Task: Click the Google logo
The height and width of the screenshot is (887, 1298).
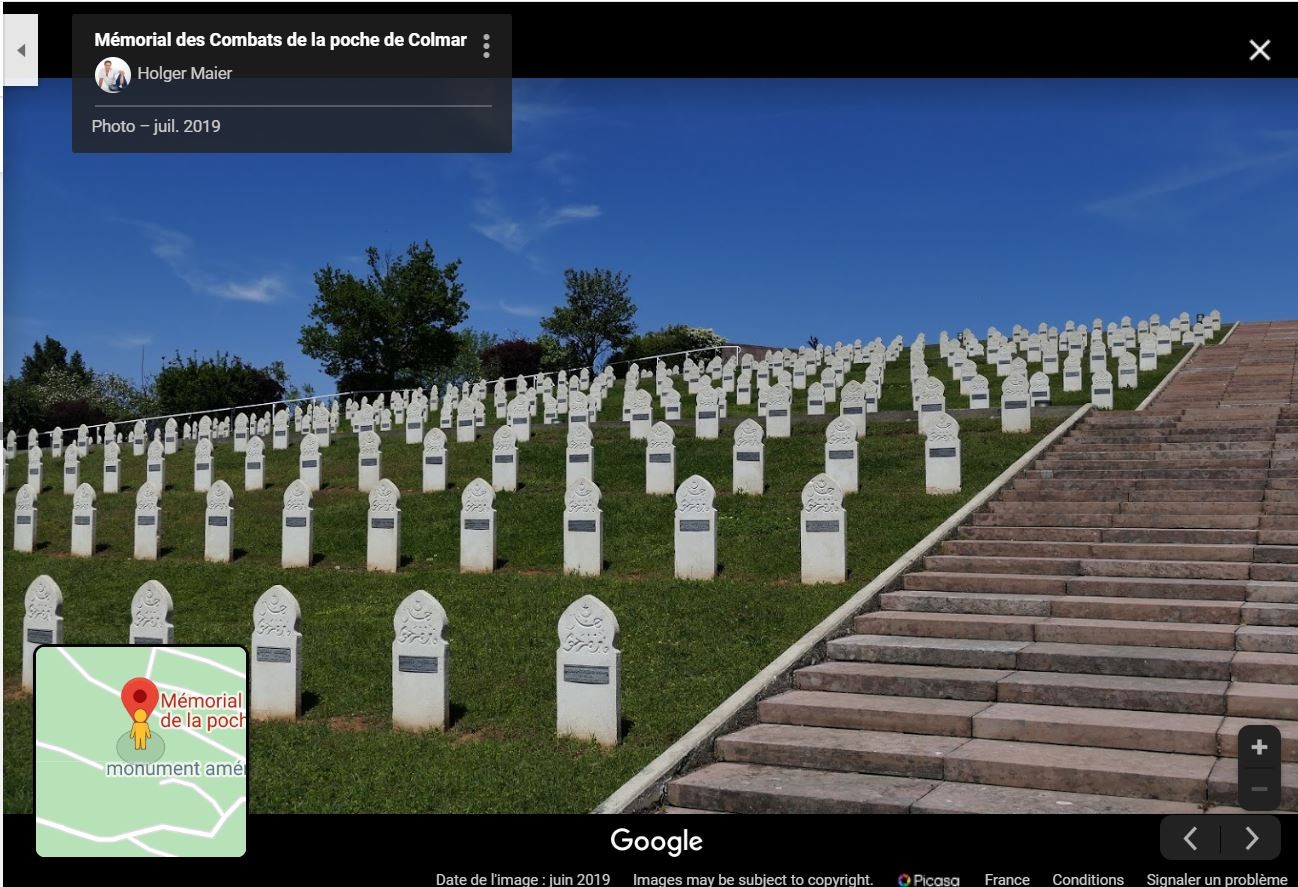Action: [657, 841]
